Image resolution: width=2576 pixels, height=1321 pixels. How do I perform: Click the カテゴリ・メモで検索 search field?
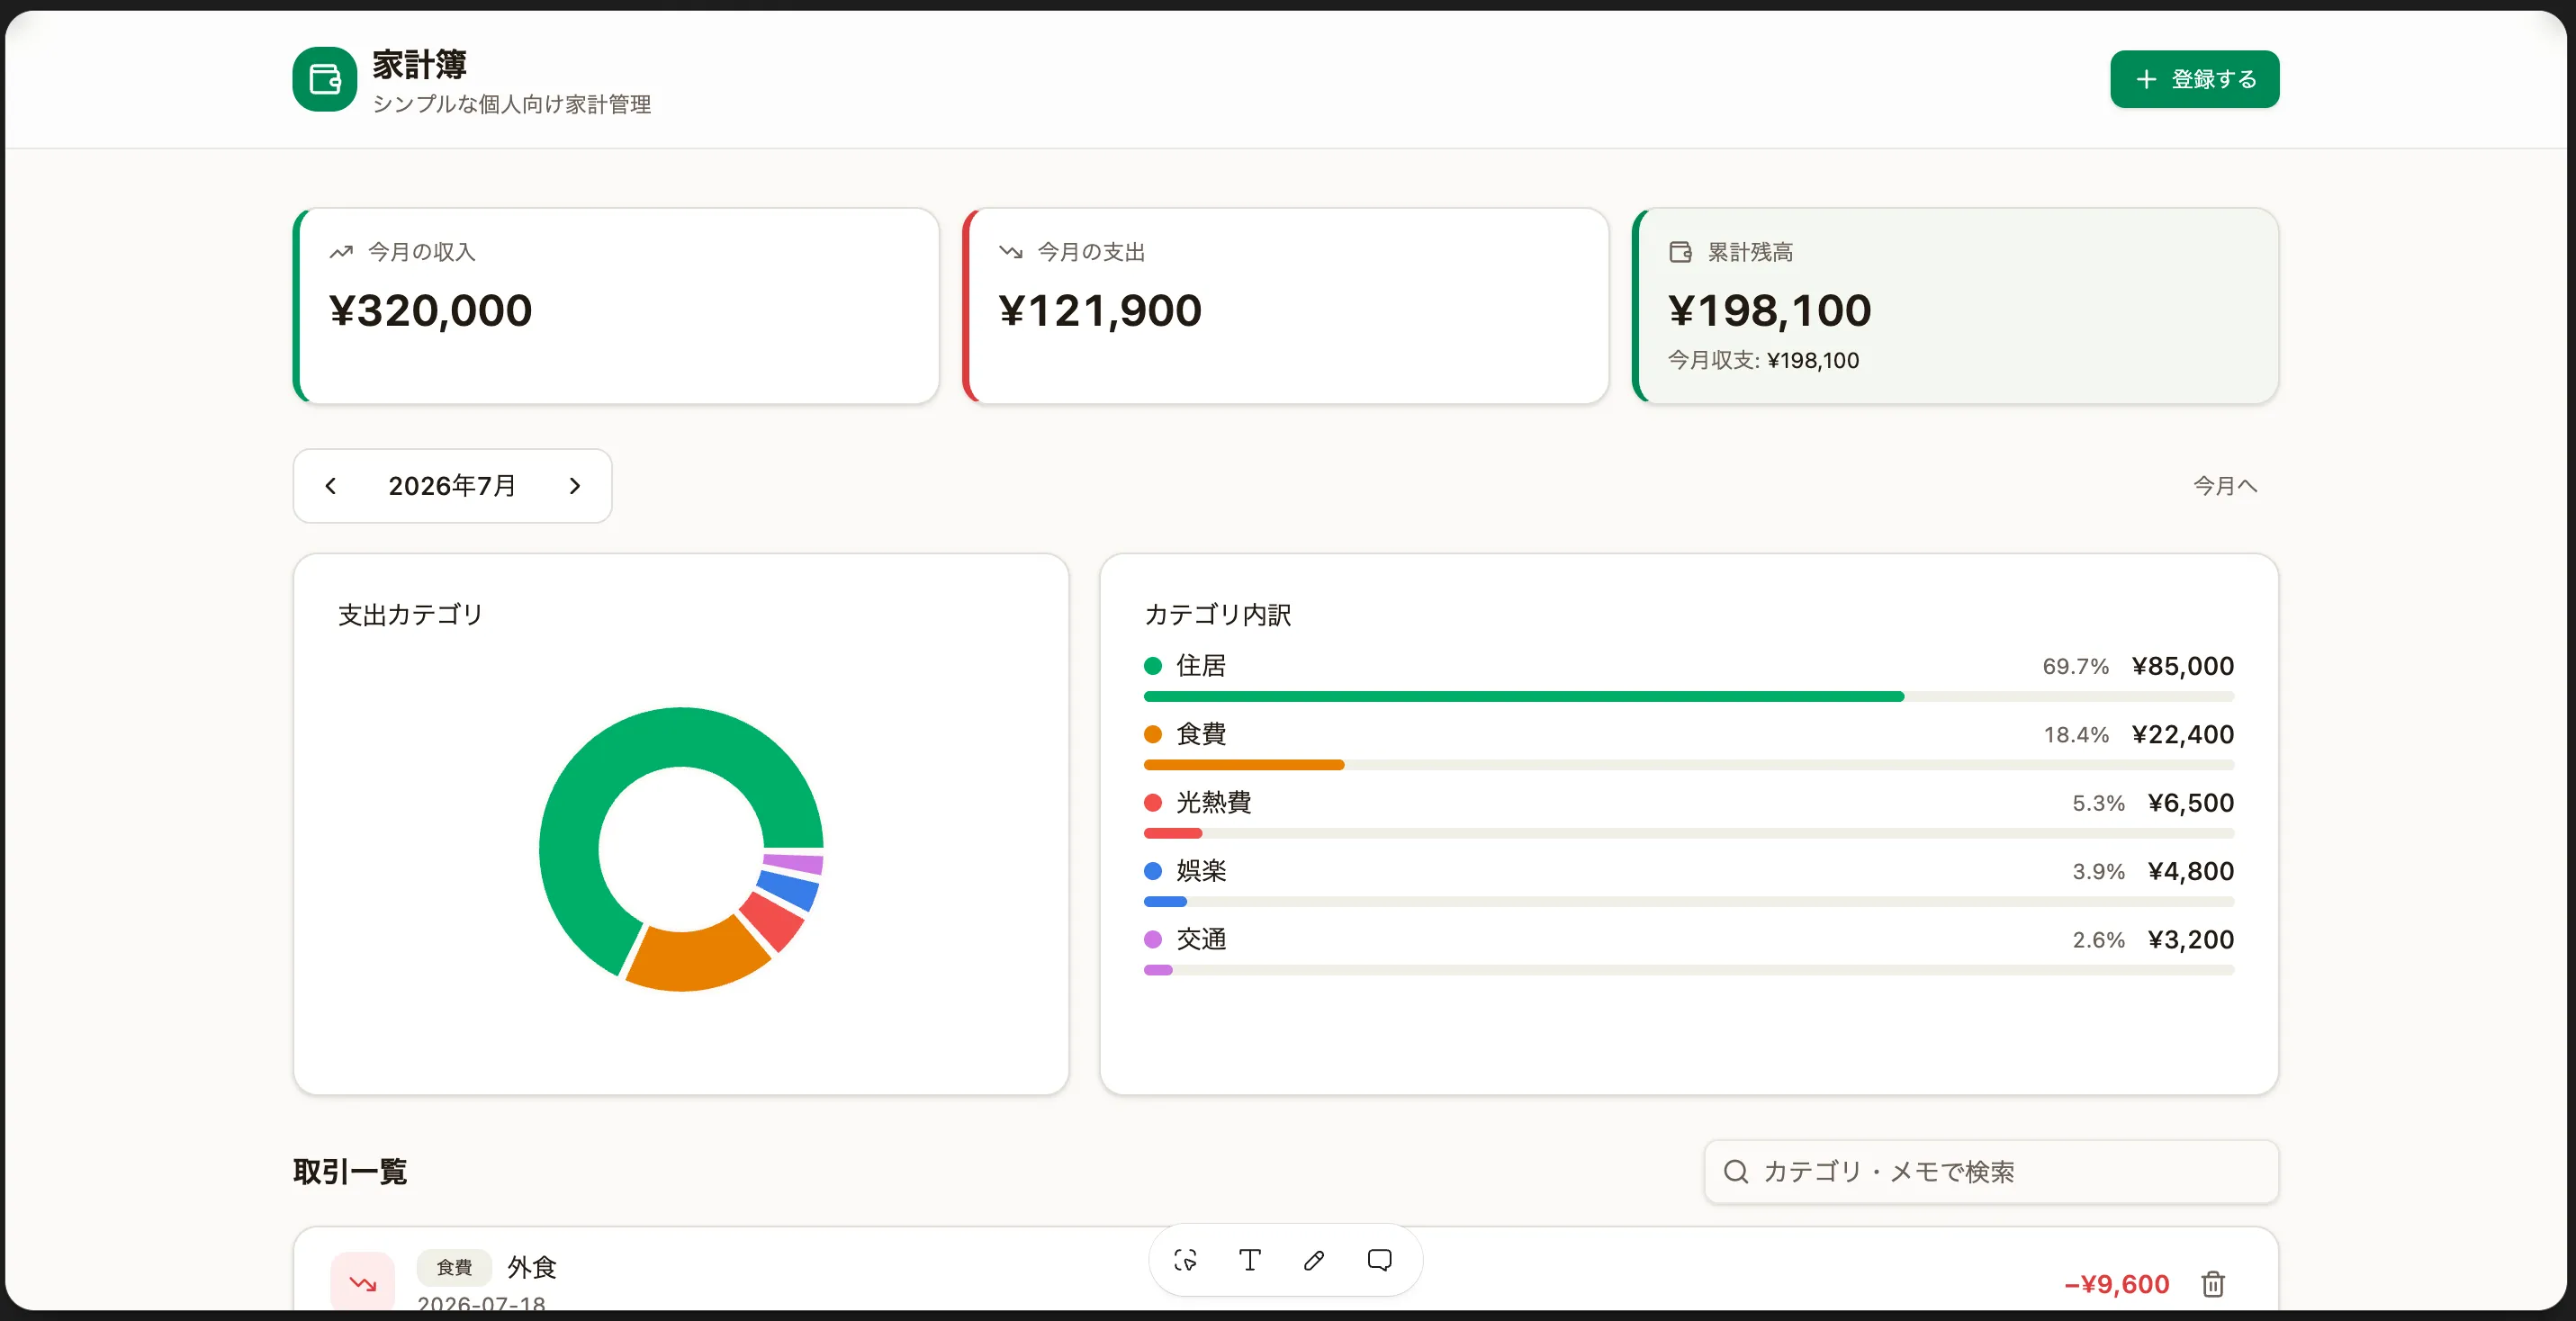click(1991, 1172)
